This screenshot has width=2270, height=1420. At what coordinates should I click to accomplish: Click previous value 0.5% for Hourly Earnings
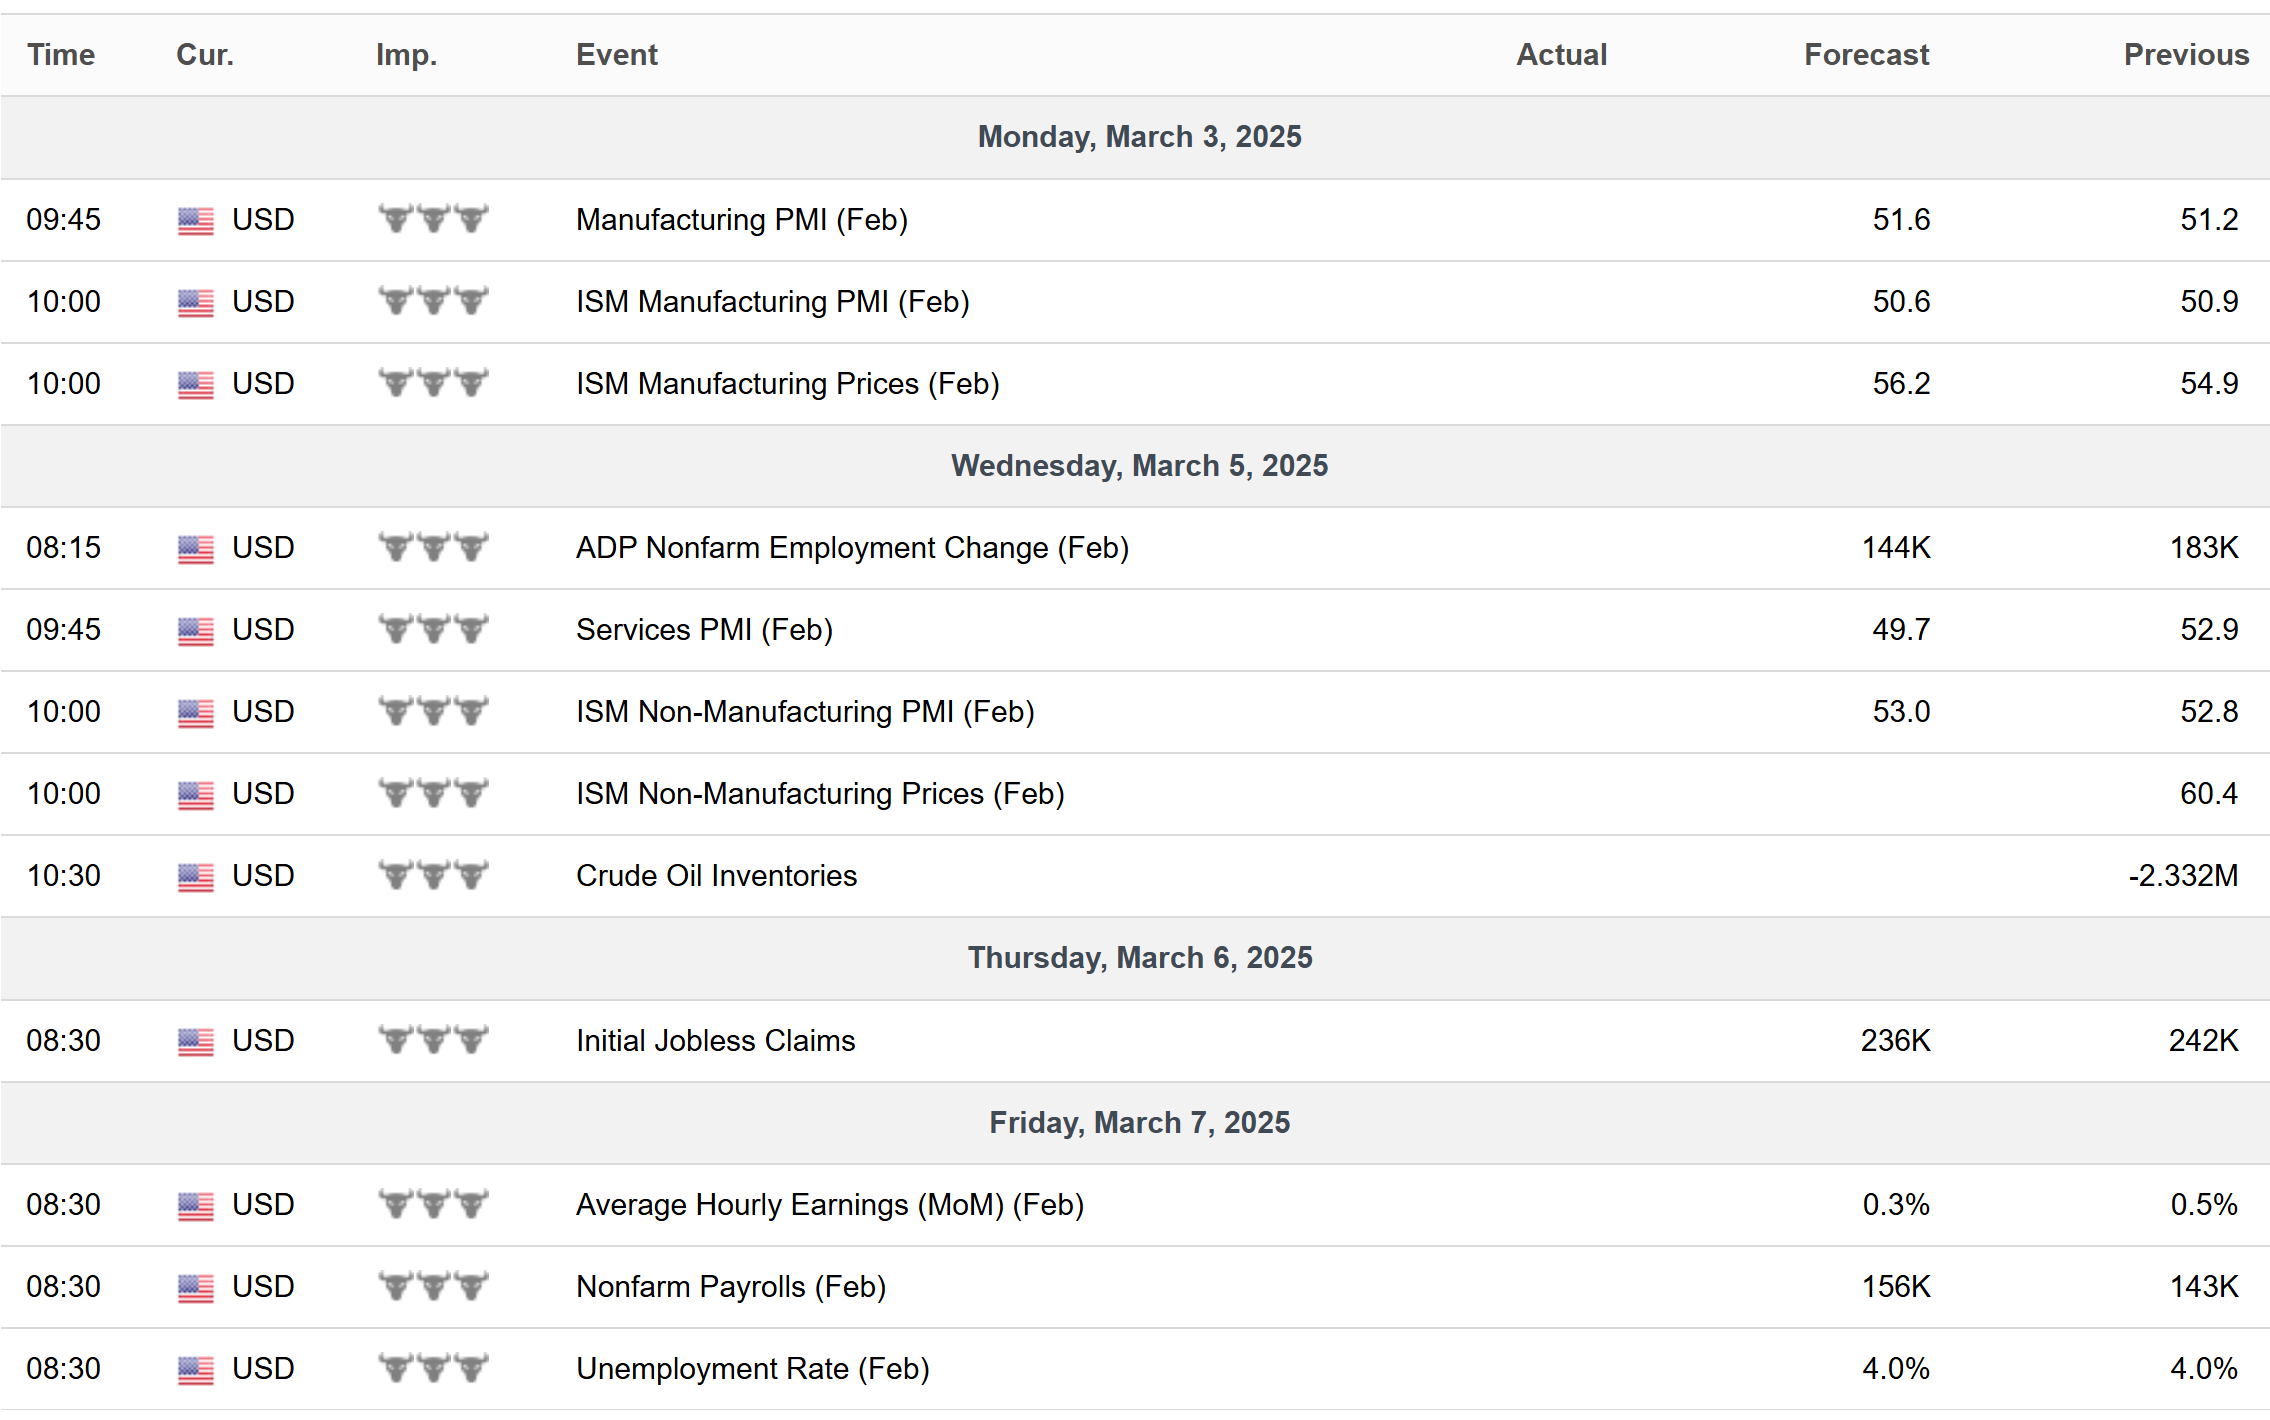2204,1205
